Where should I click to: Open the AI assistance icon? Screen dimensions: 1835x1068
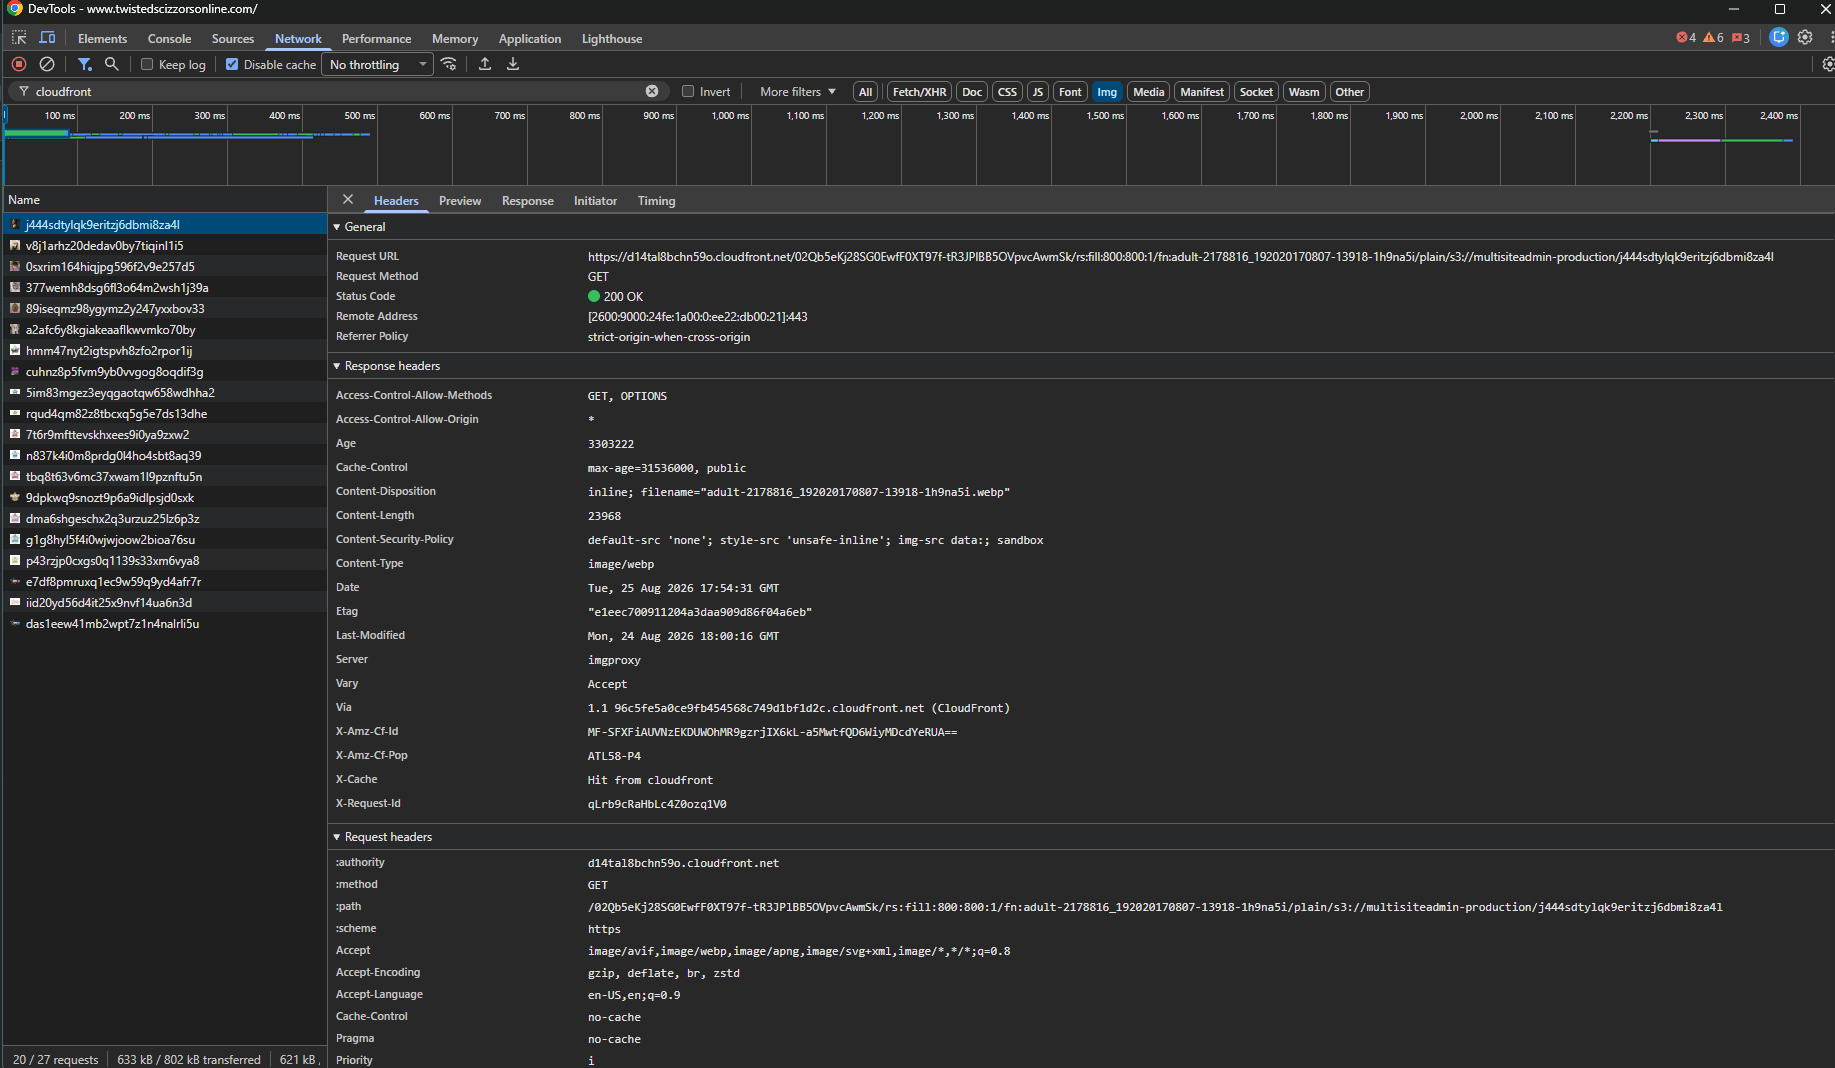coord(1778,37)
